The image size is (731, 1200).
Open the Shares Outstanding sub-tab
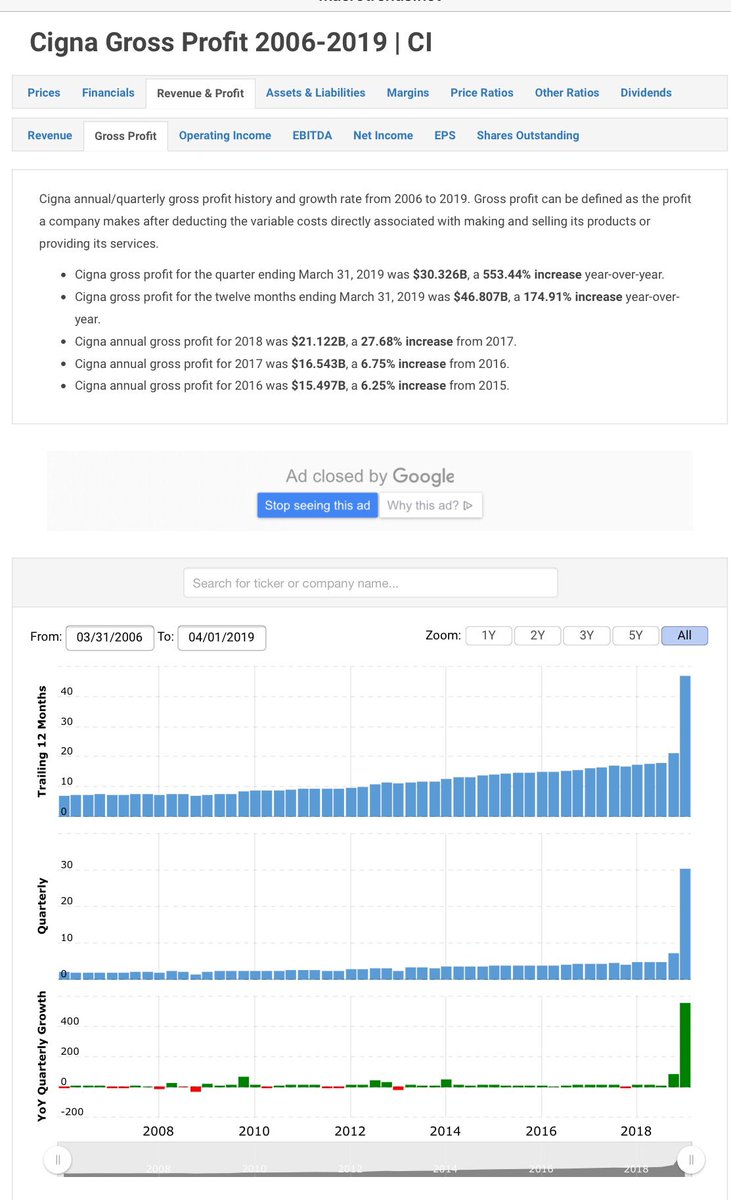coord(528,136)
